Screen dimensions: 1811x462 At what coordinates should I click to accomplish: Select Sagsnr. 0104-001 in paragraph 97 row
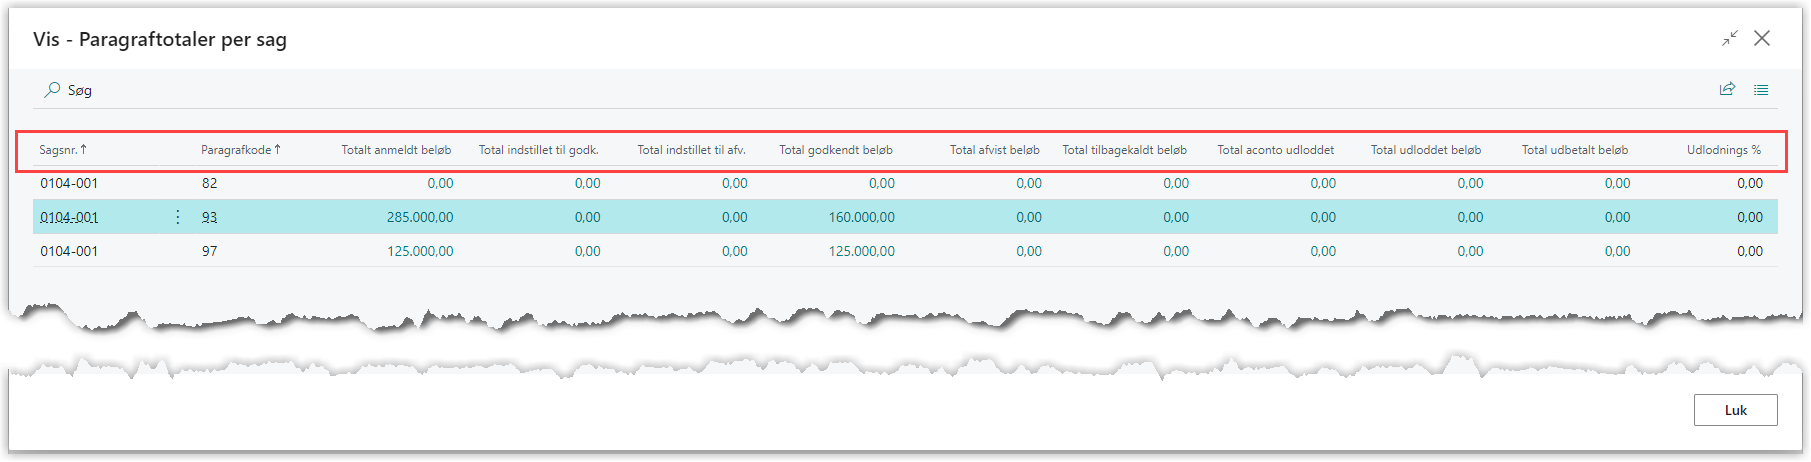pos(69,251)
